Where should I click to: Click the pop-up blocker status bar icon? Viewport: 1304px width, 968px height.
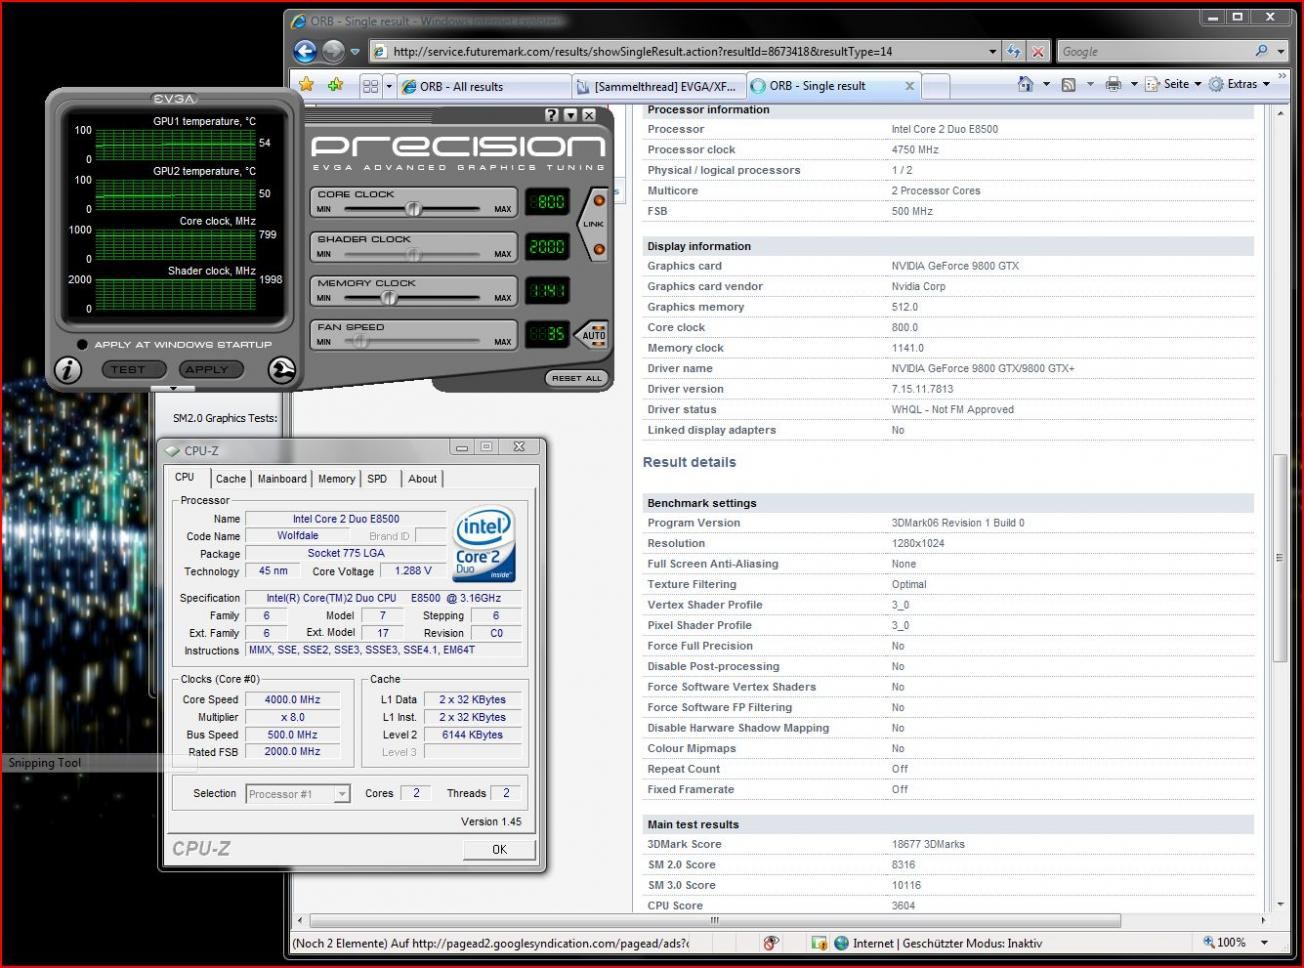tap(771, 942)
